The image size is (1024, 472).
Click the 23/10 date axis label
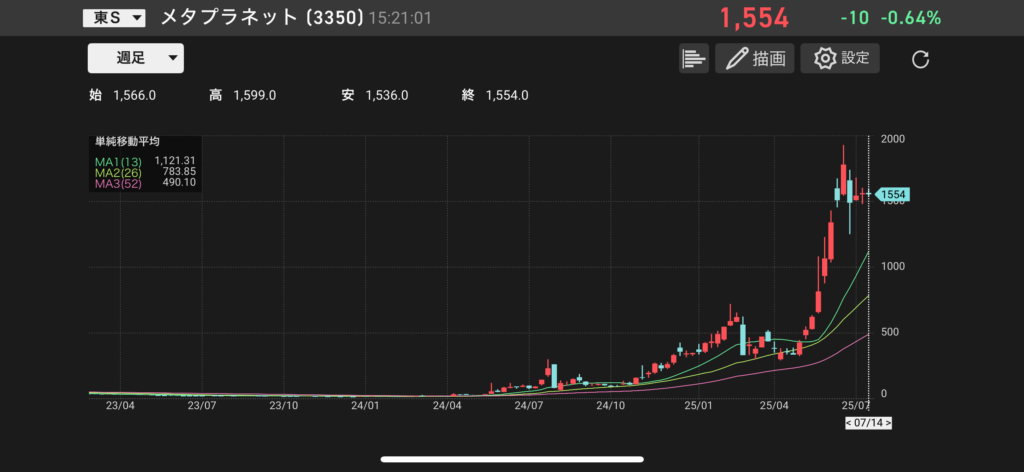click(283, 406)
